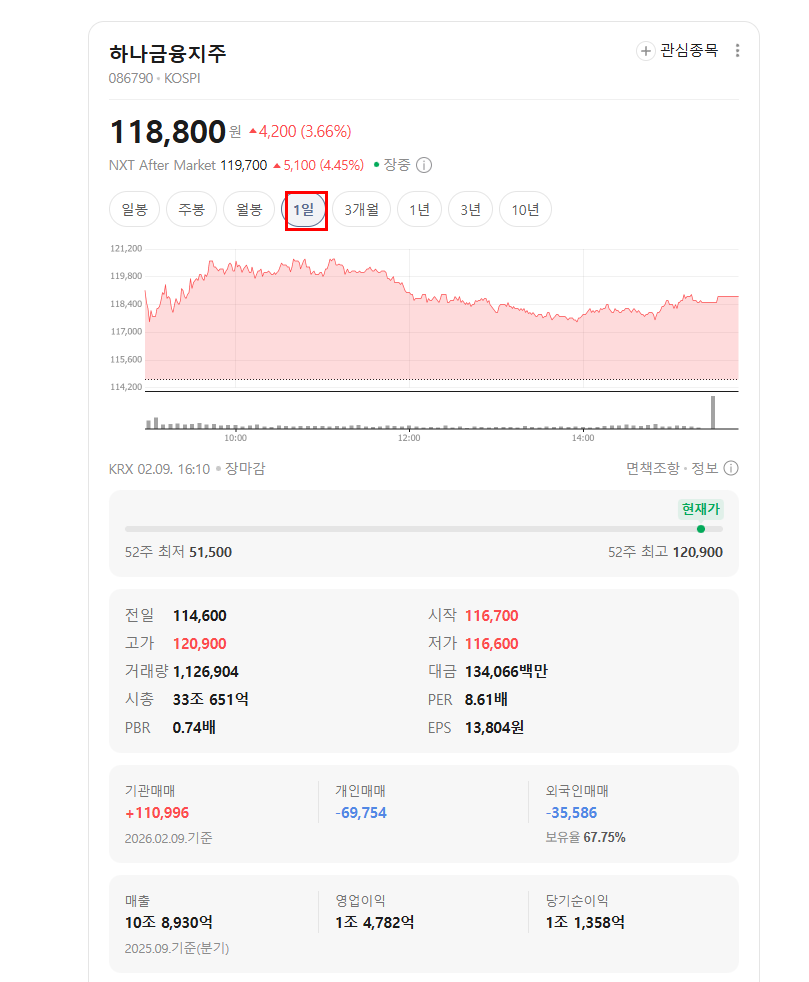Click the 시총 33조 651억 value
This screenshot has width=809, height=982.
210,700
